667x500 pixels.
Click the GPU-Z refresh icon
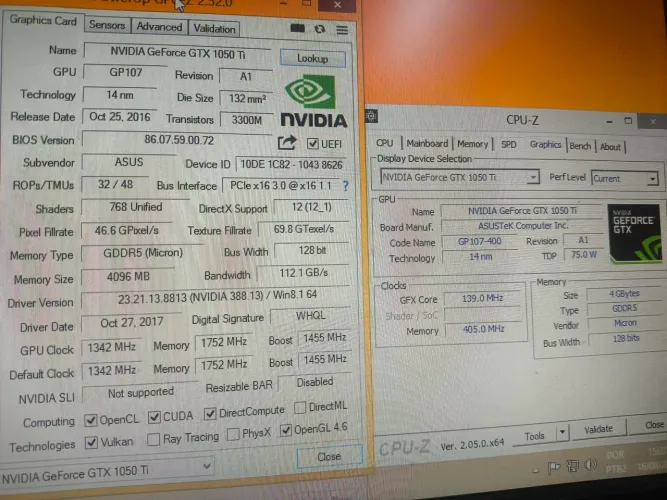(319, 29)
